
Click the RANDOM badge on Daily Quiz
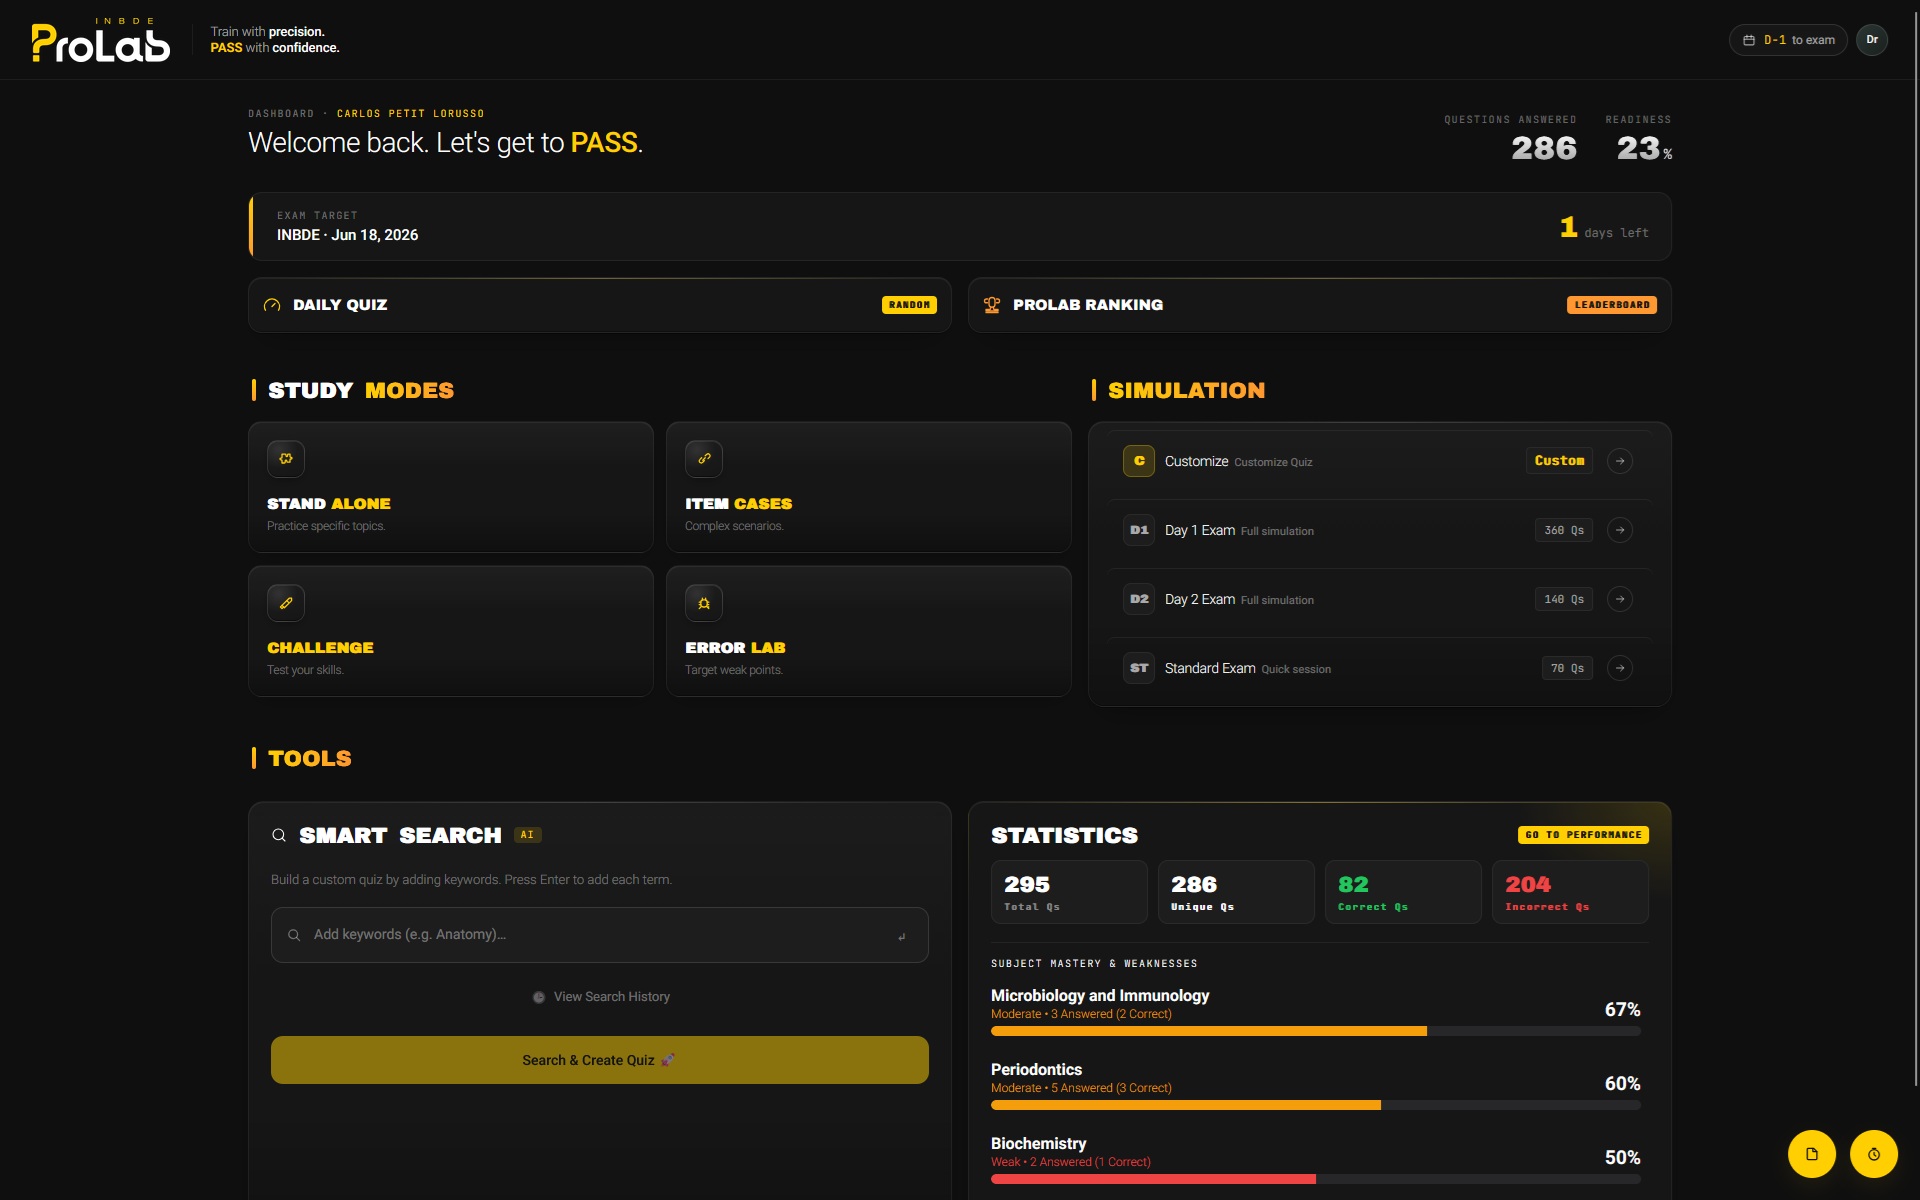909,305
